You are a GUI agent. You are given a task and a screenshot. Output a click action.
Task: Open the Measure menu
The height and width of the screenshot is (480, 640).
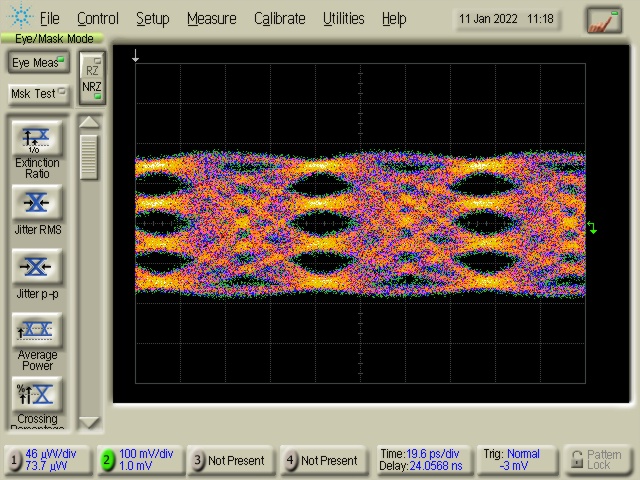tap(211, 18)
